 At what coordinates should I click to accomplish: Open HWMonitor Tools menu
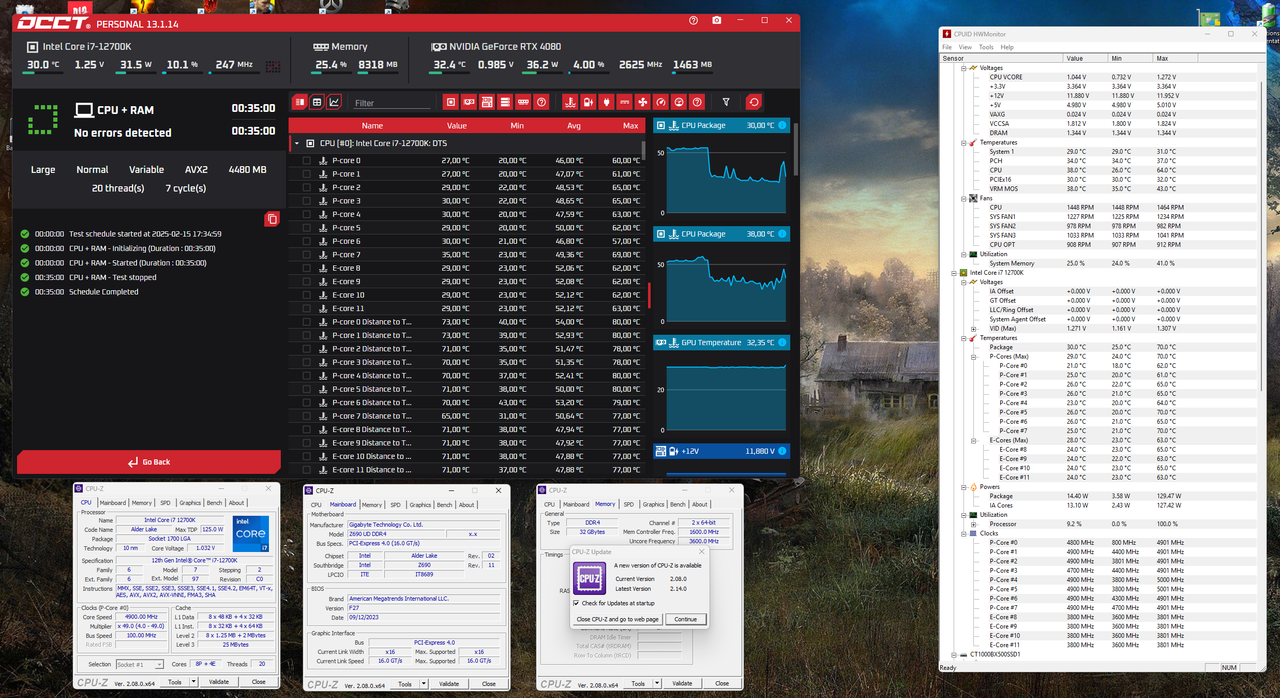click(986, 47)
